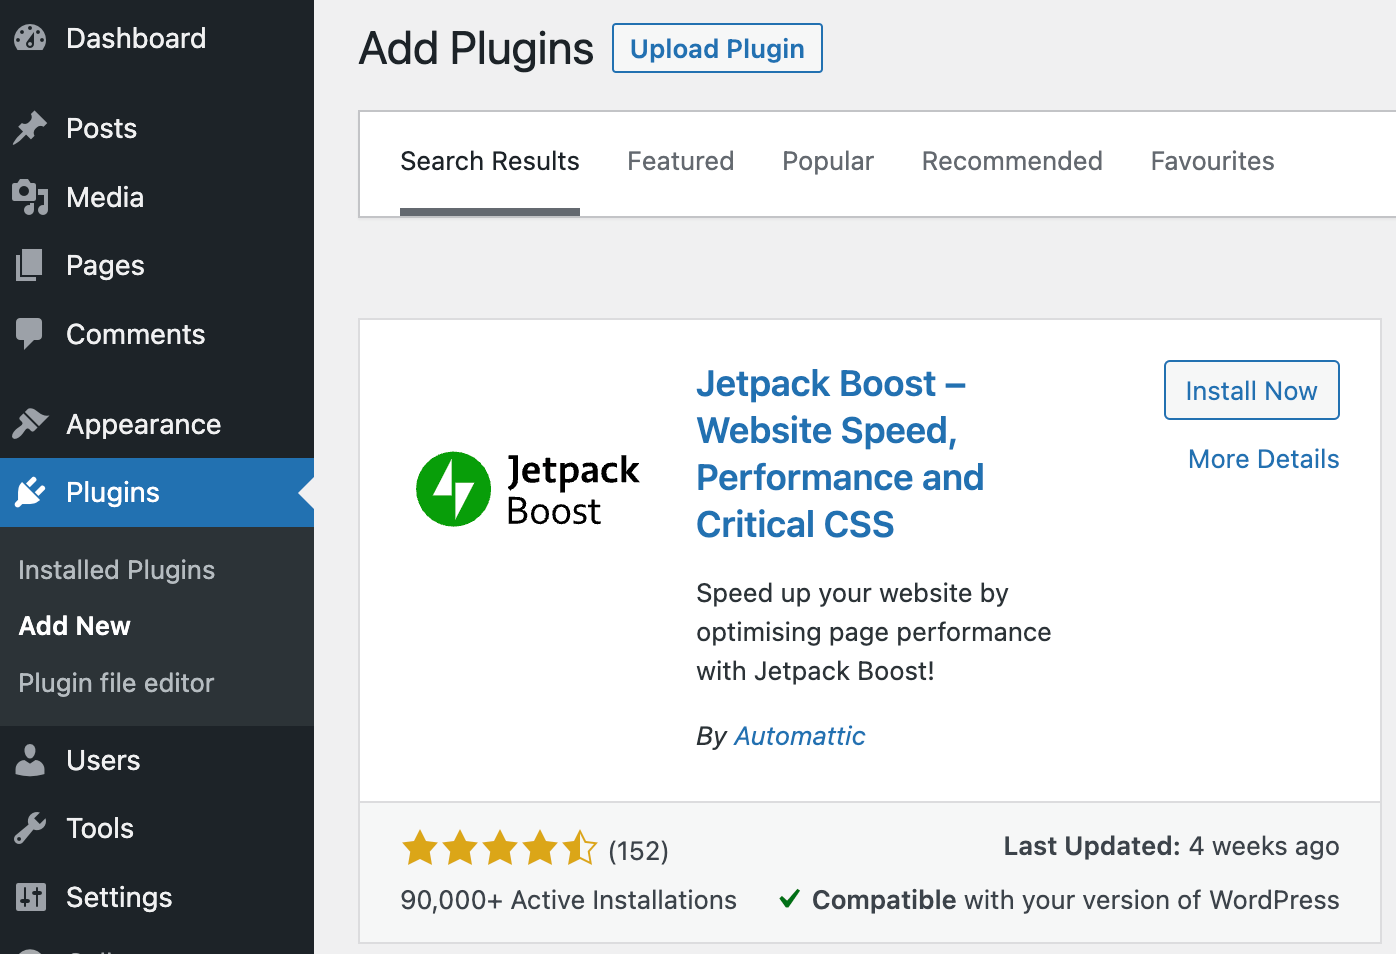The image size is (1396, 954).
Task: Open the Tools menu
Action: click(x=157, y=828)
